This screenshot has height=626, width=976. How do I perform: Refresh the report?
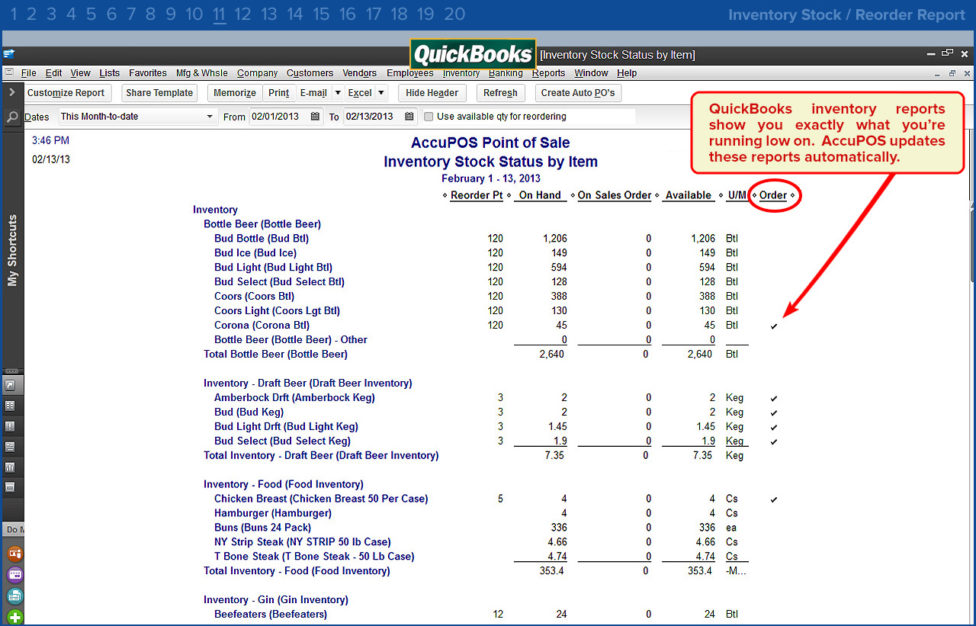500,93
